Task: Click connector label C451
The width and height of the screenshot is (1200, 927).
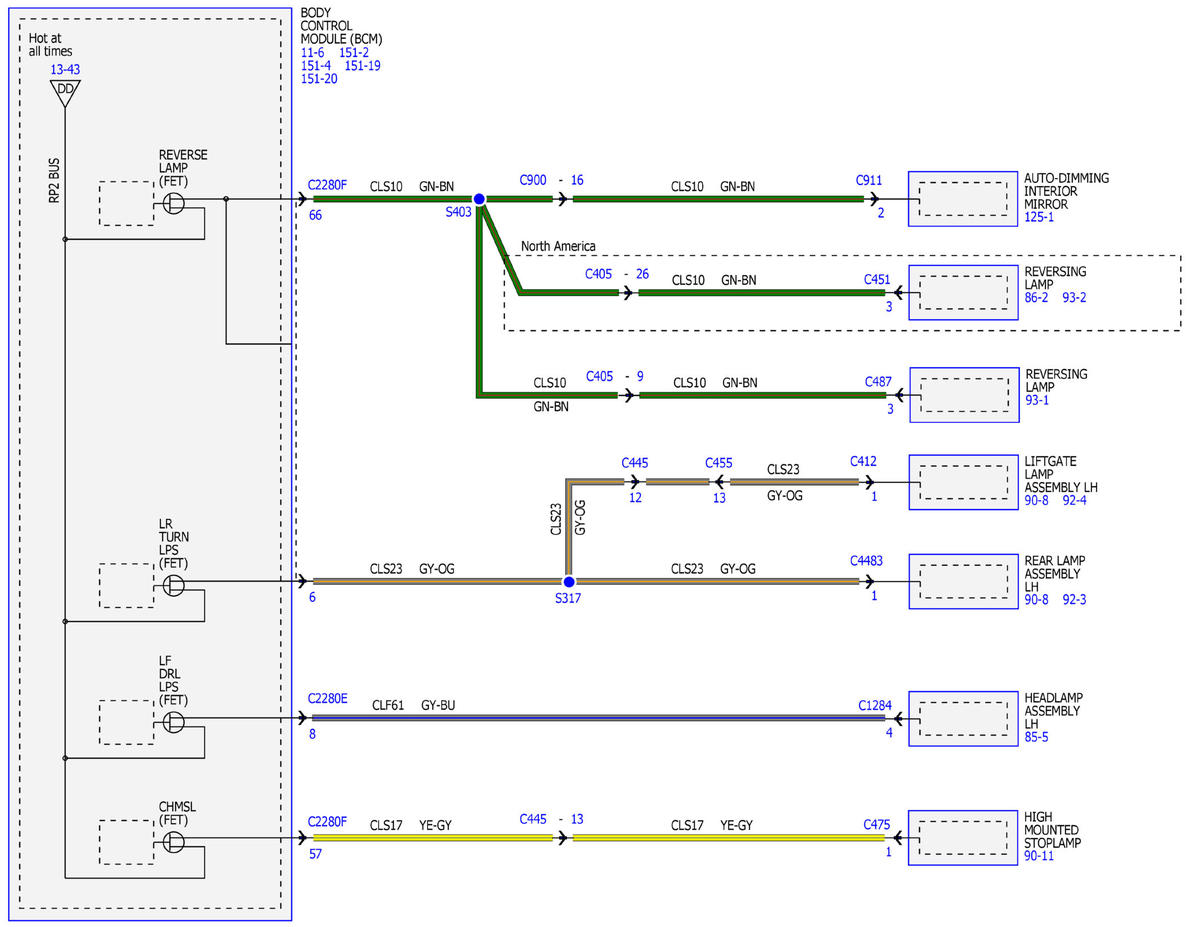Action: tap(878, 280)
